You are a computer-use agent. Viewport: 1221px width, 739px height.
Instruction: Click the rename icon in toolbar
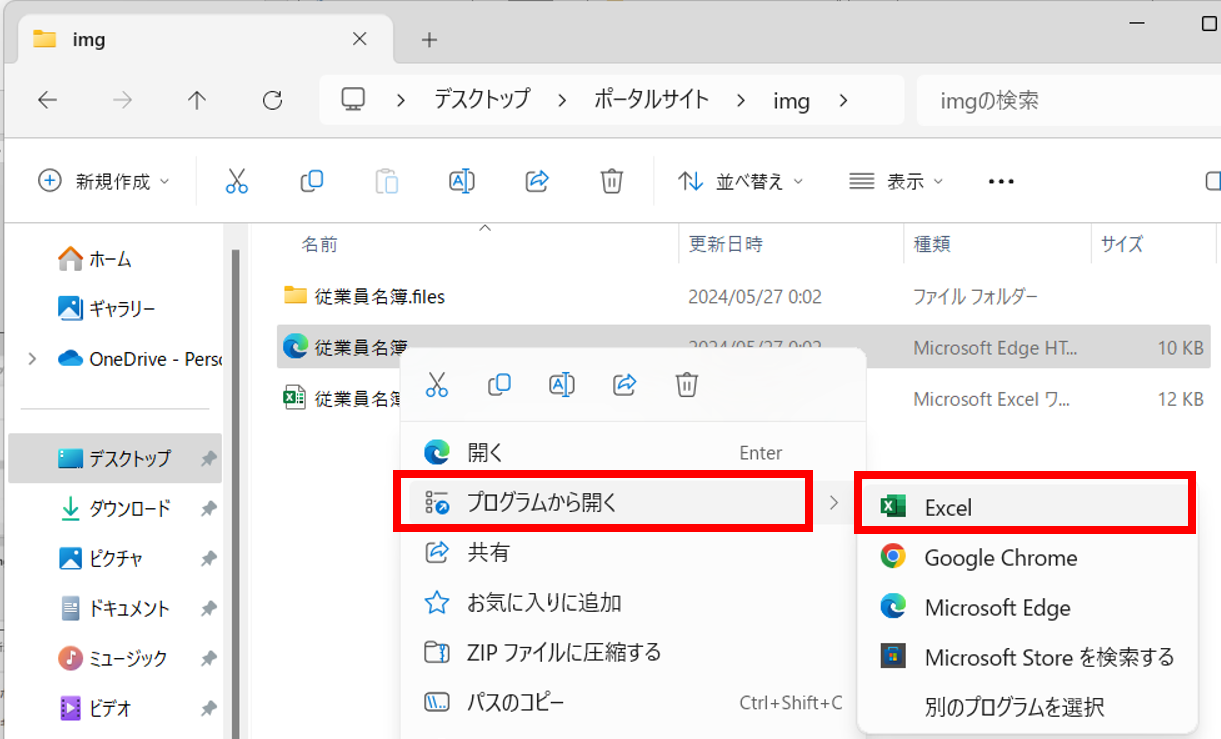[x=461, y=181]
